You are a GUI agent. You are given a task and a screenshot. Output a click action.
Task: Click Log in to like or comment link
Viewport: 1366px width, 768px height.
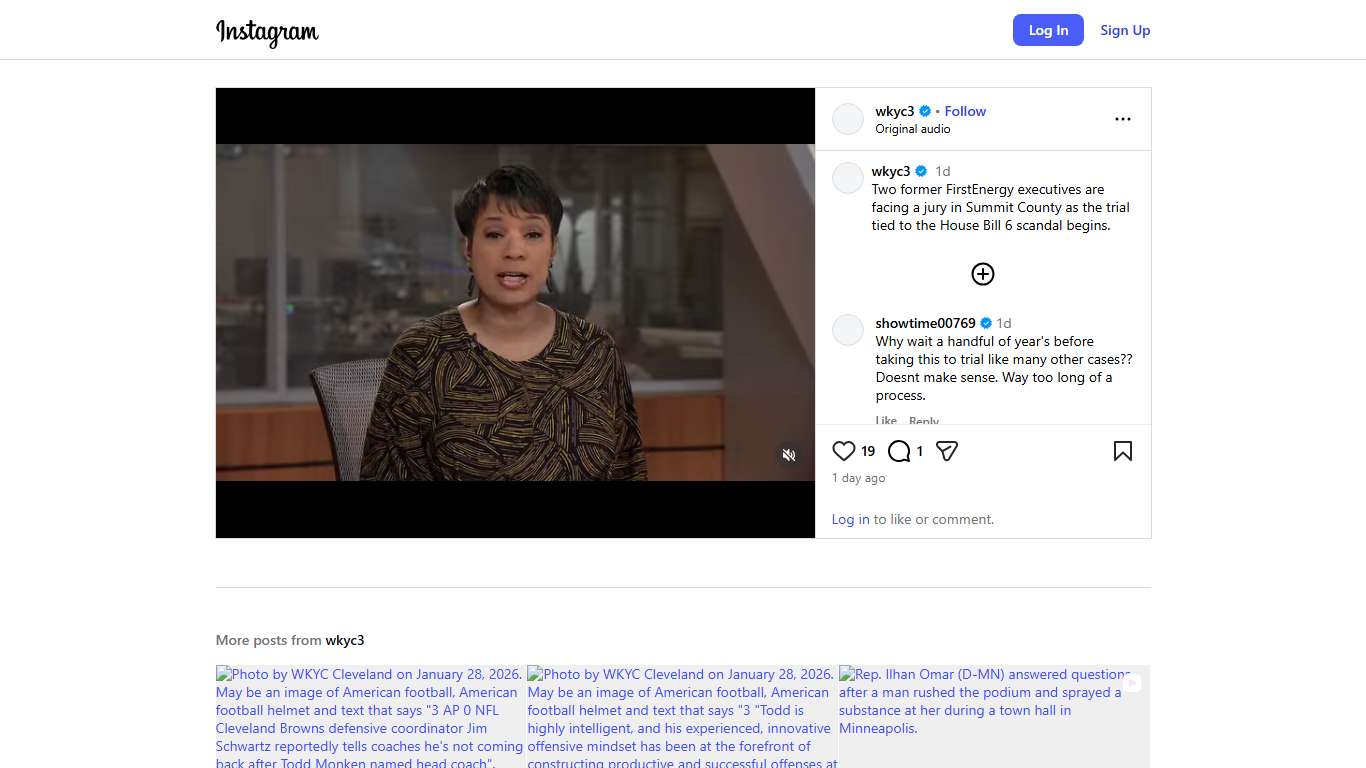coord(850,519)
